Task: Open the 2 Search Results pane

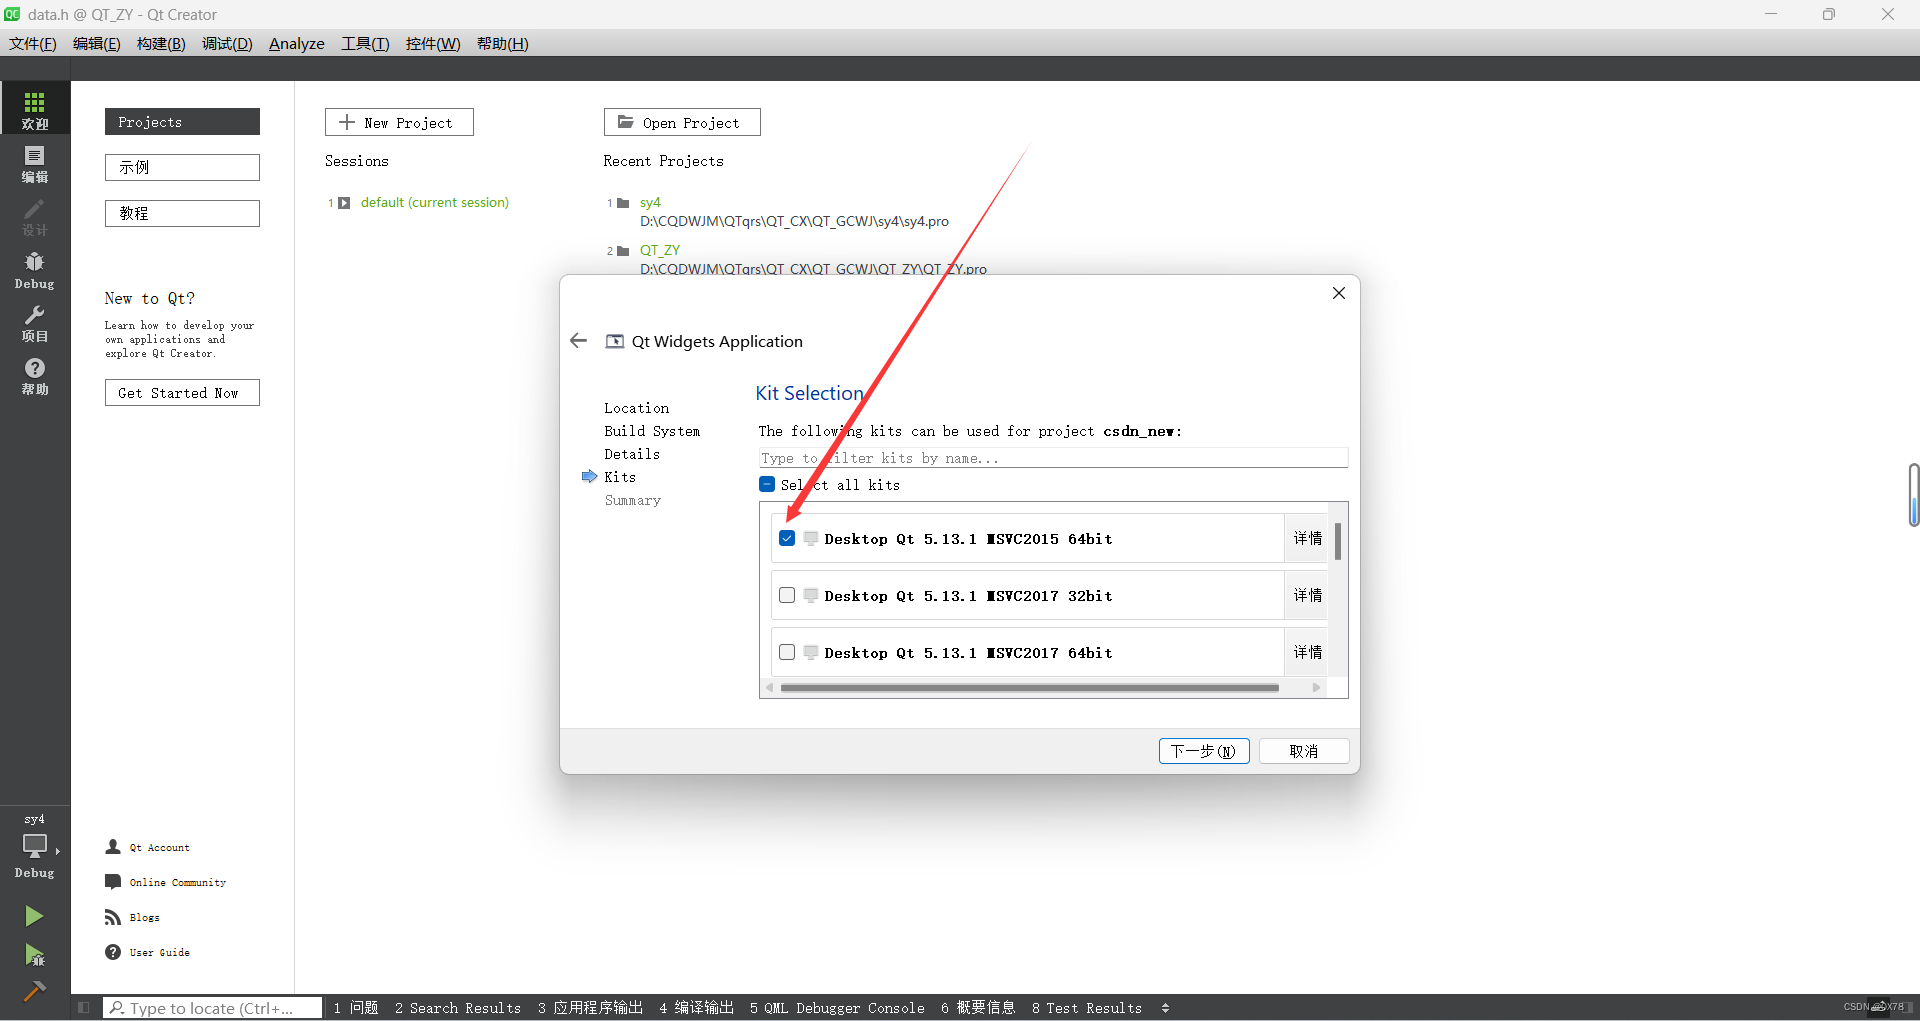Action: (458, 1008)
